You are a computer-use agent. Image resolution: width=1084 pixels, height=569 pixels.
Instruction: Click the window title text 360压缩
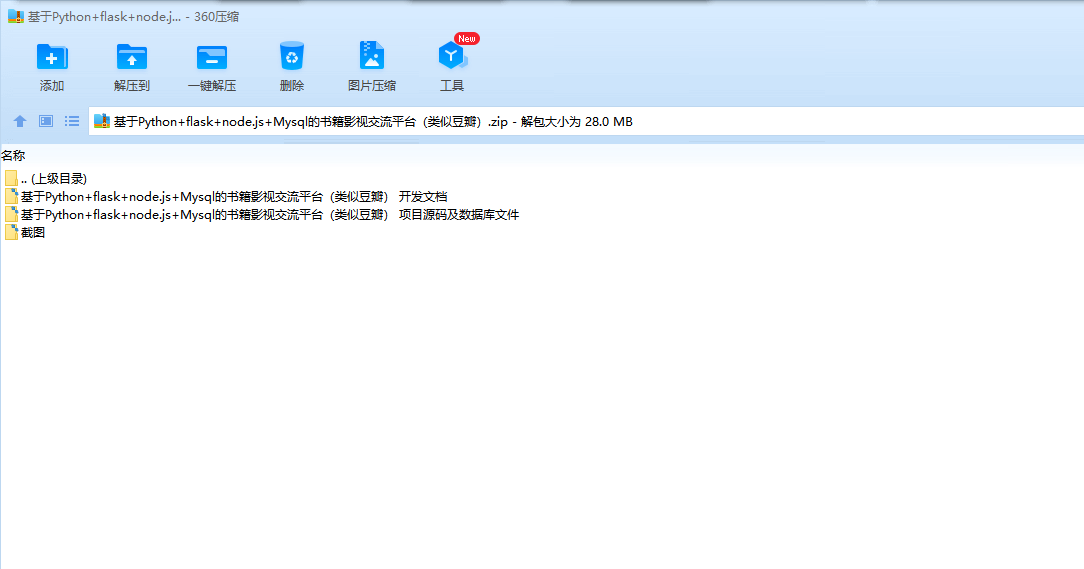(216, 17)
